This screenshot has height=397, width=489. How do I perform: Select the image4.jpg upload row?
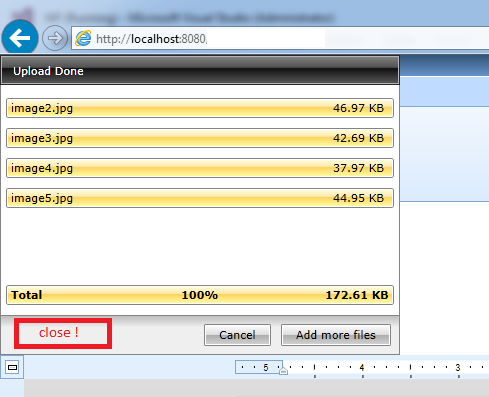coord(200,168)
